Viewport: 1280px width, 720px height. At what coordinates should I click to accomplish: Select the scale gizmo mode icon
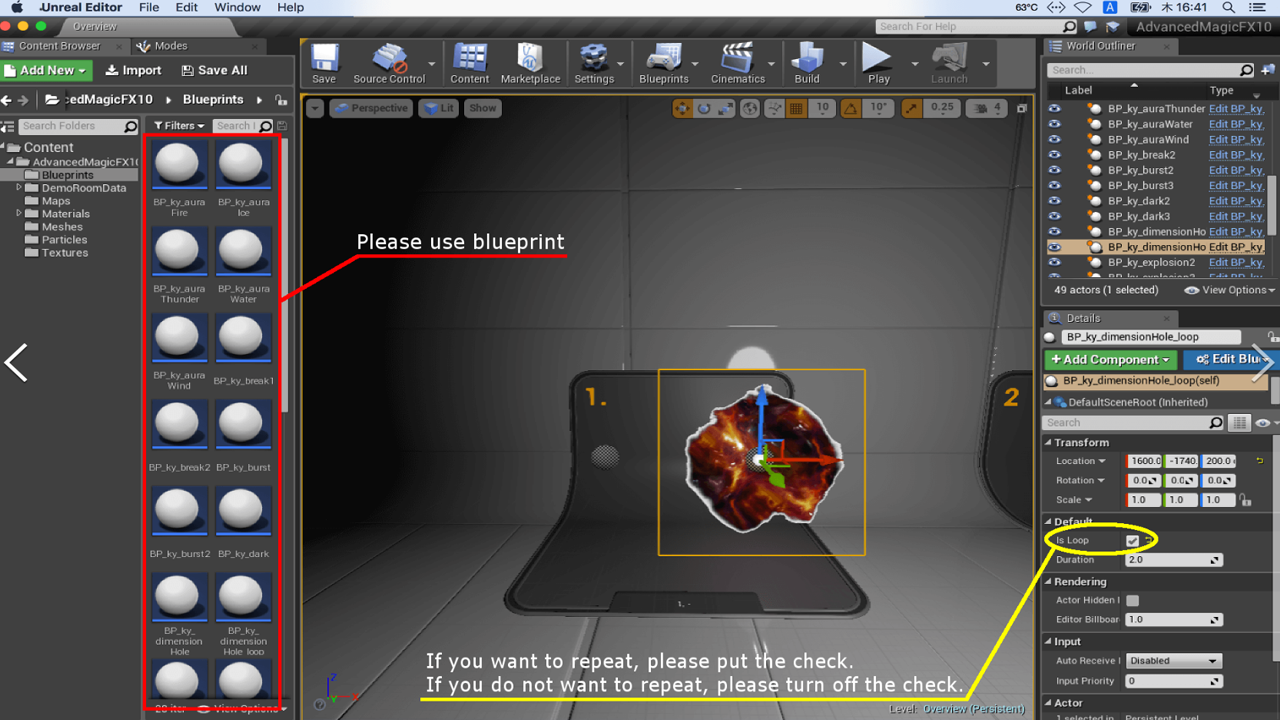(x=726, y=108)
